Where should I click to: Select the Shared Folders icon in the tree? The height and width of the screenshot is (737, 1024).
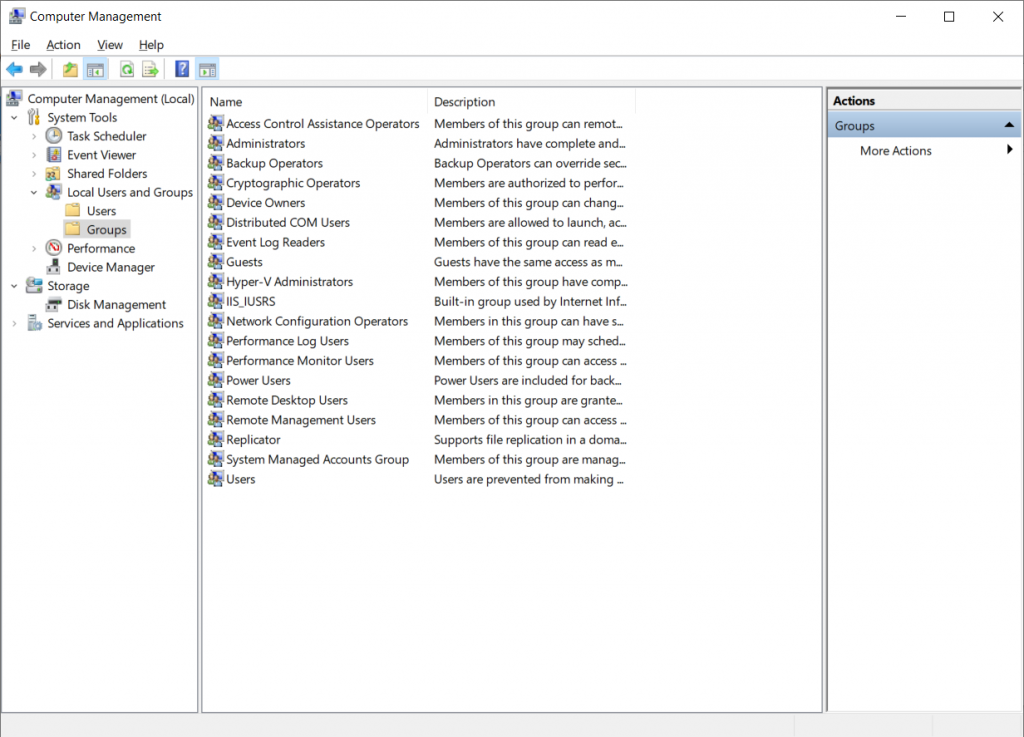54,174
